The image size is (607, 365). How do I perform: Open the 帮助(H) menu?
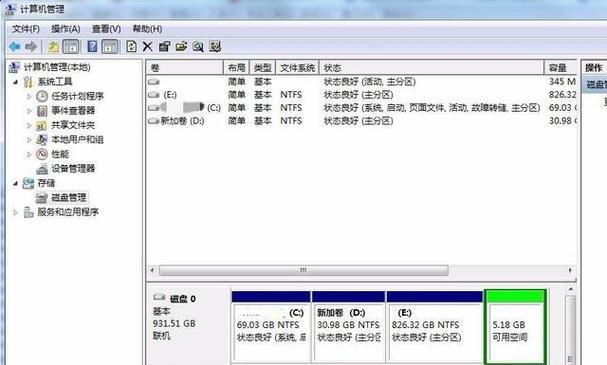tap(147, 29)
